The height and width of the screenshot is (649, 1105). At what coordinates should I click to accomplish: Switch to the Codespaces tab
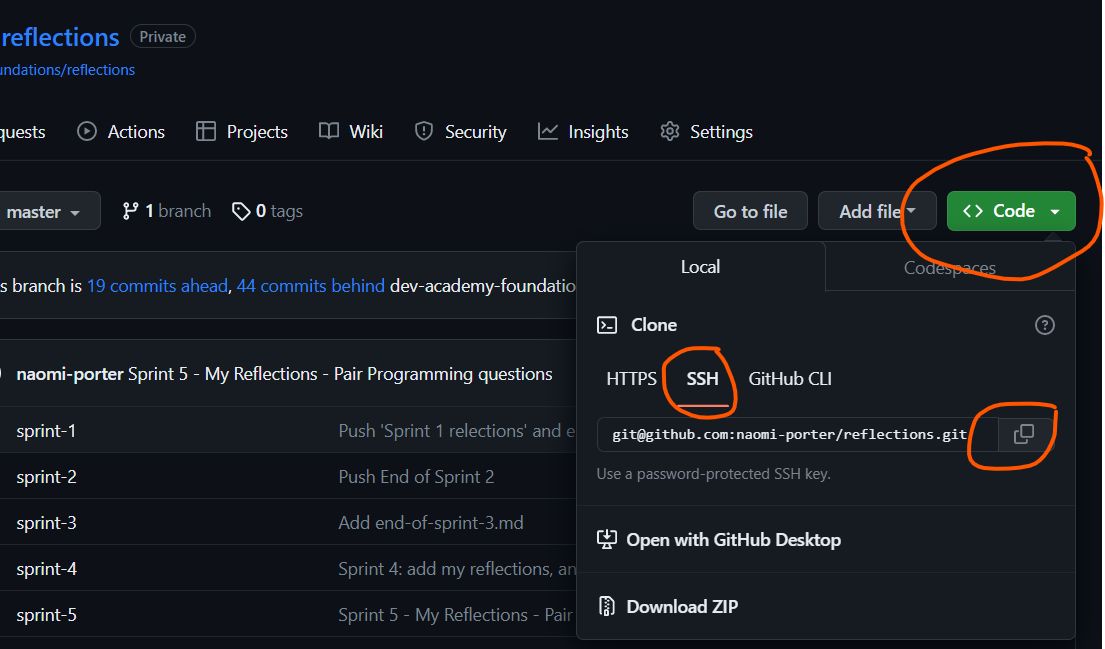click(948, 267)
